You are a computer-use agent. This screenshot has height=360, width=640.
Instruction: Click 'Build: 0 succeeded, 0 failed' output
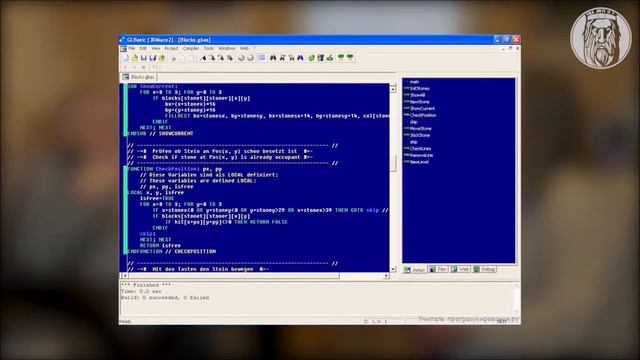[165, 298]
